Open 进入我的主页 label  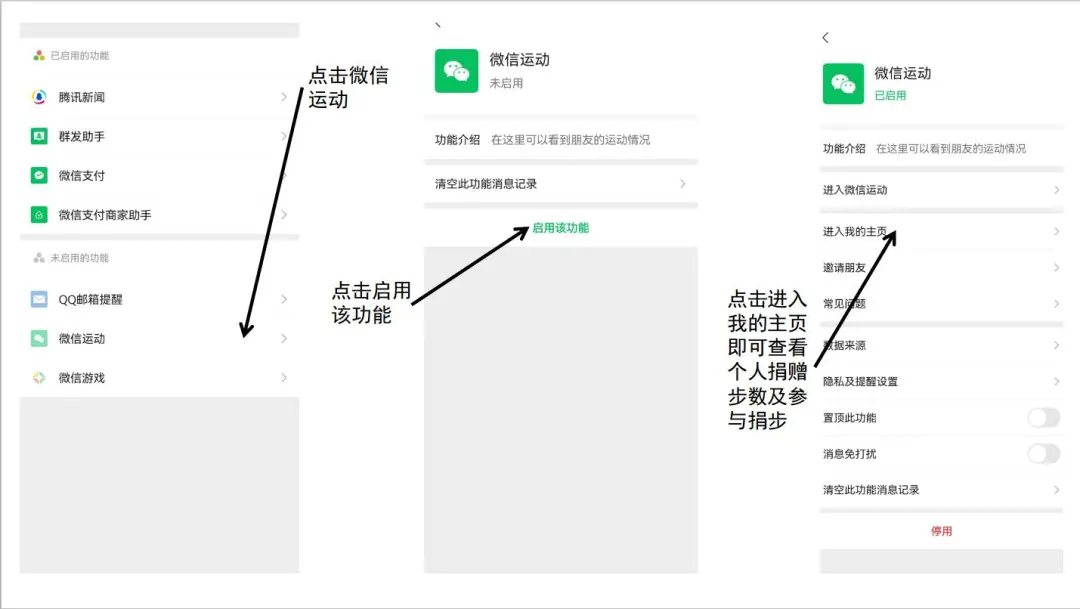coord(855,231)
